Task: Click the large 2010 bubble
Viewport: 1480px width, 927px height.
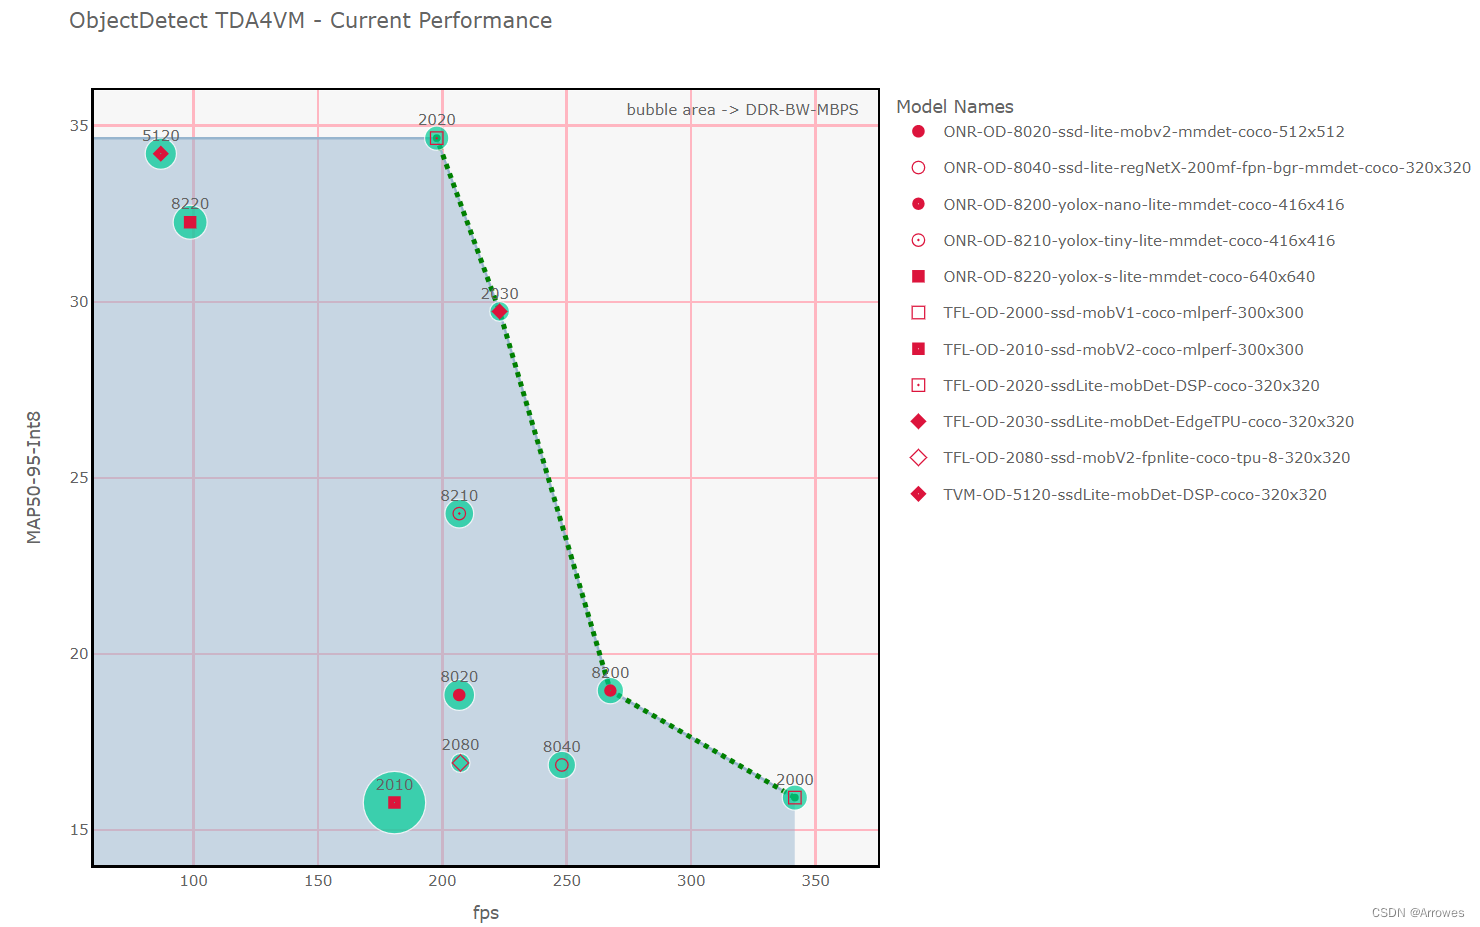Action: 394,802
